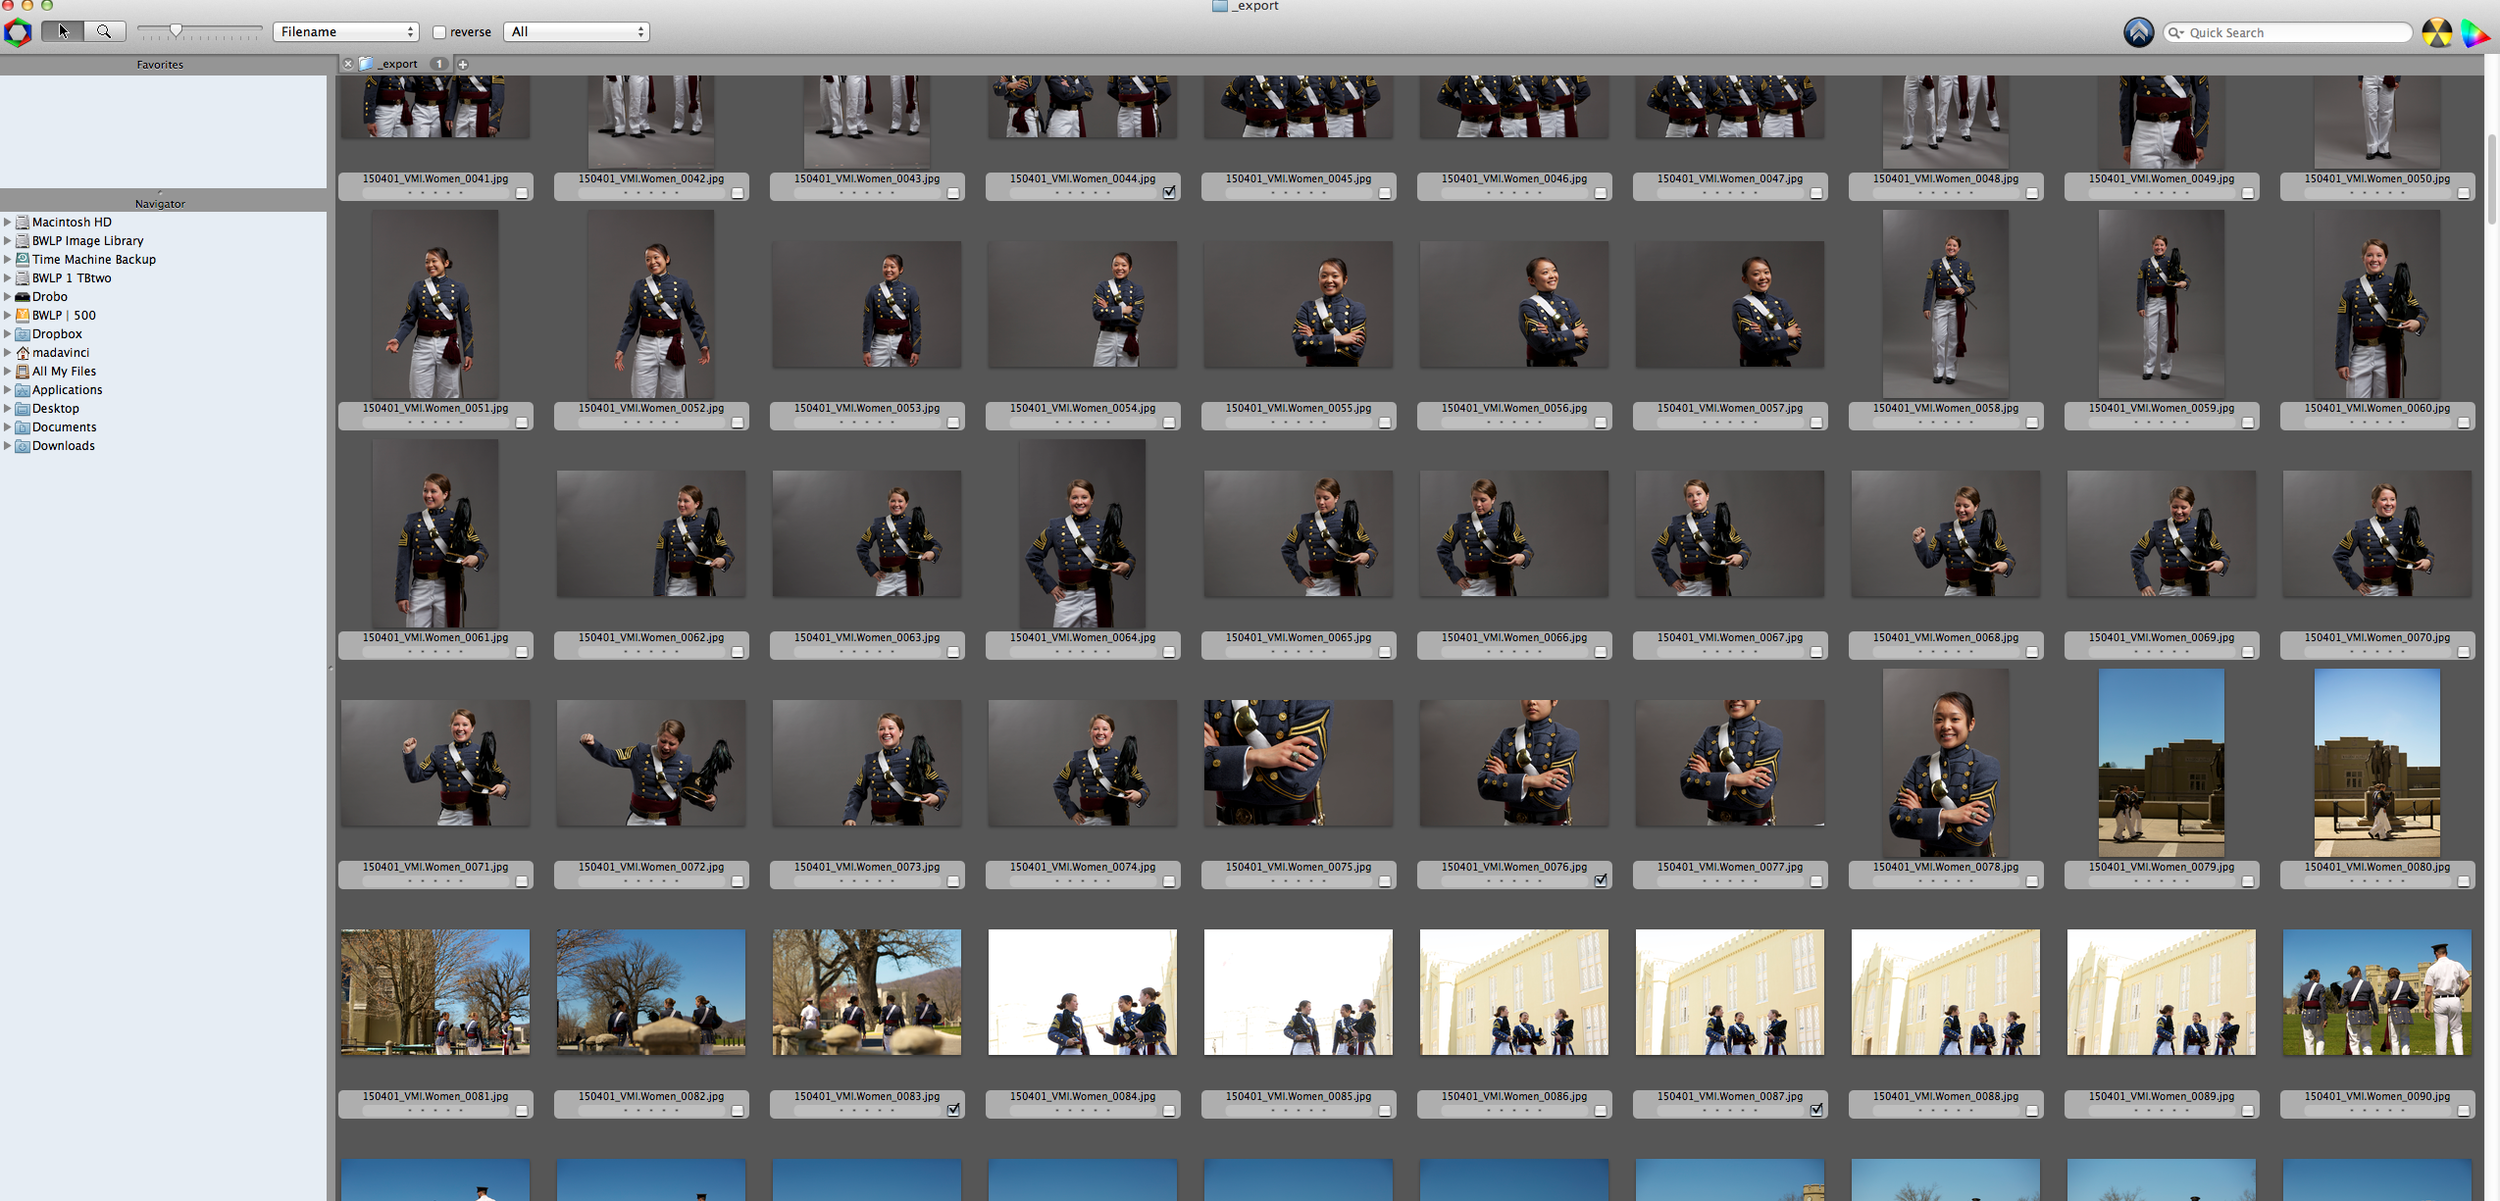Expand the Downloads folder node
Image resolution: width=2500 pixels, height=1201 pixels.
coord(7,446)
